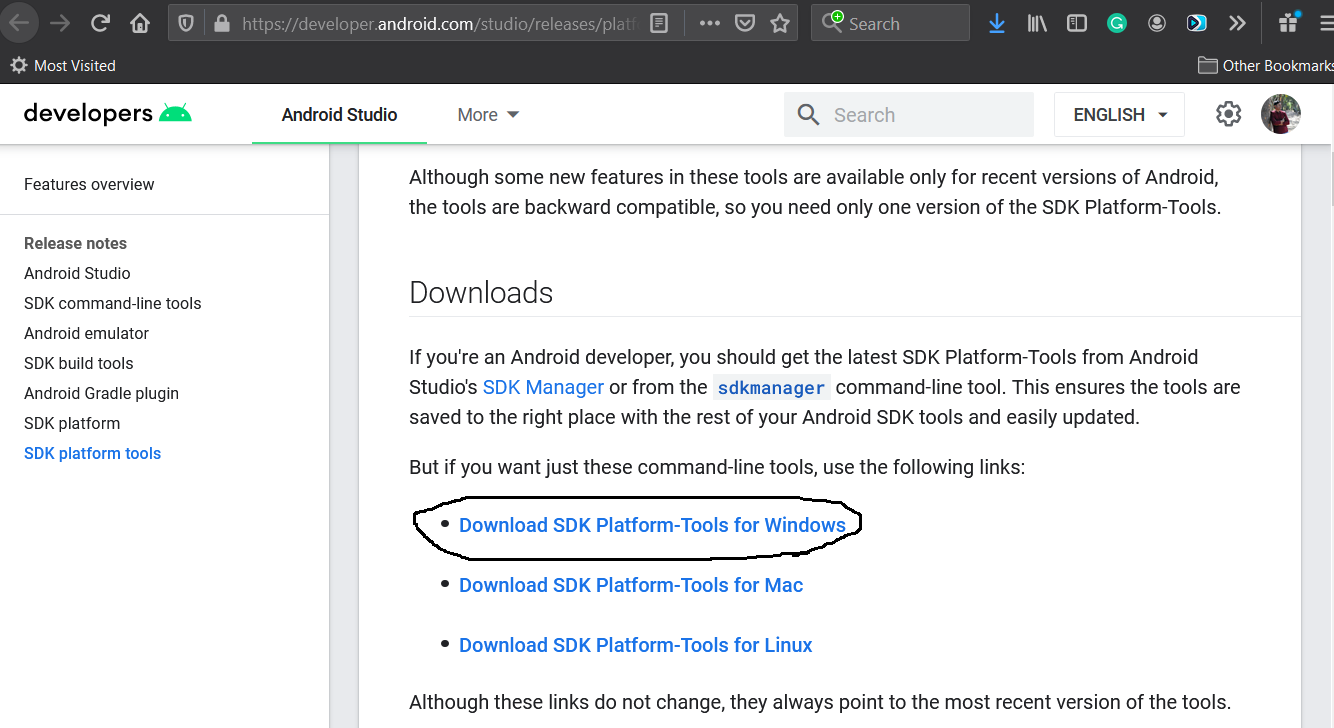The height and width of the screenshot is (728, 1334).
Task: Open the settings gear icon
Action: (1228, 115)
